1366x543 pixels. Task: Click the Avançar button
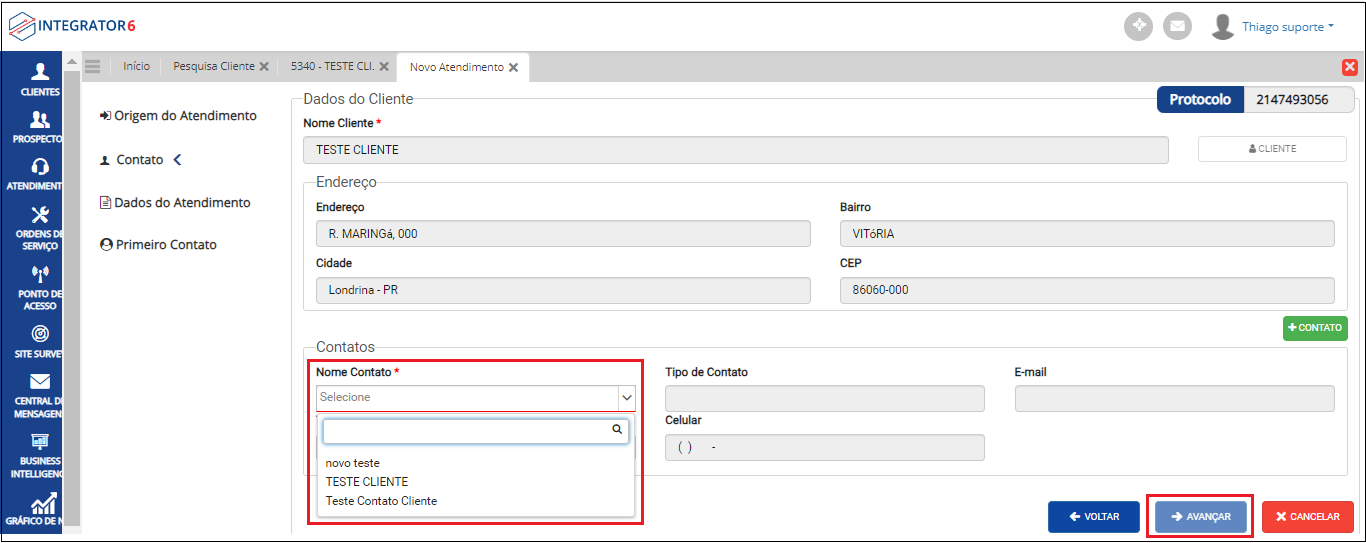[1200, 517]
